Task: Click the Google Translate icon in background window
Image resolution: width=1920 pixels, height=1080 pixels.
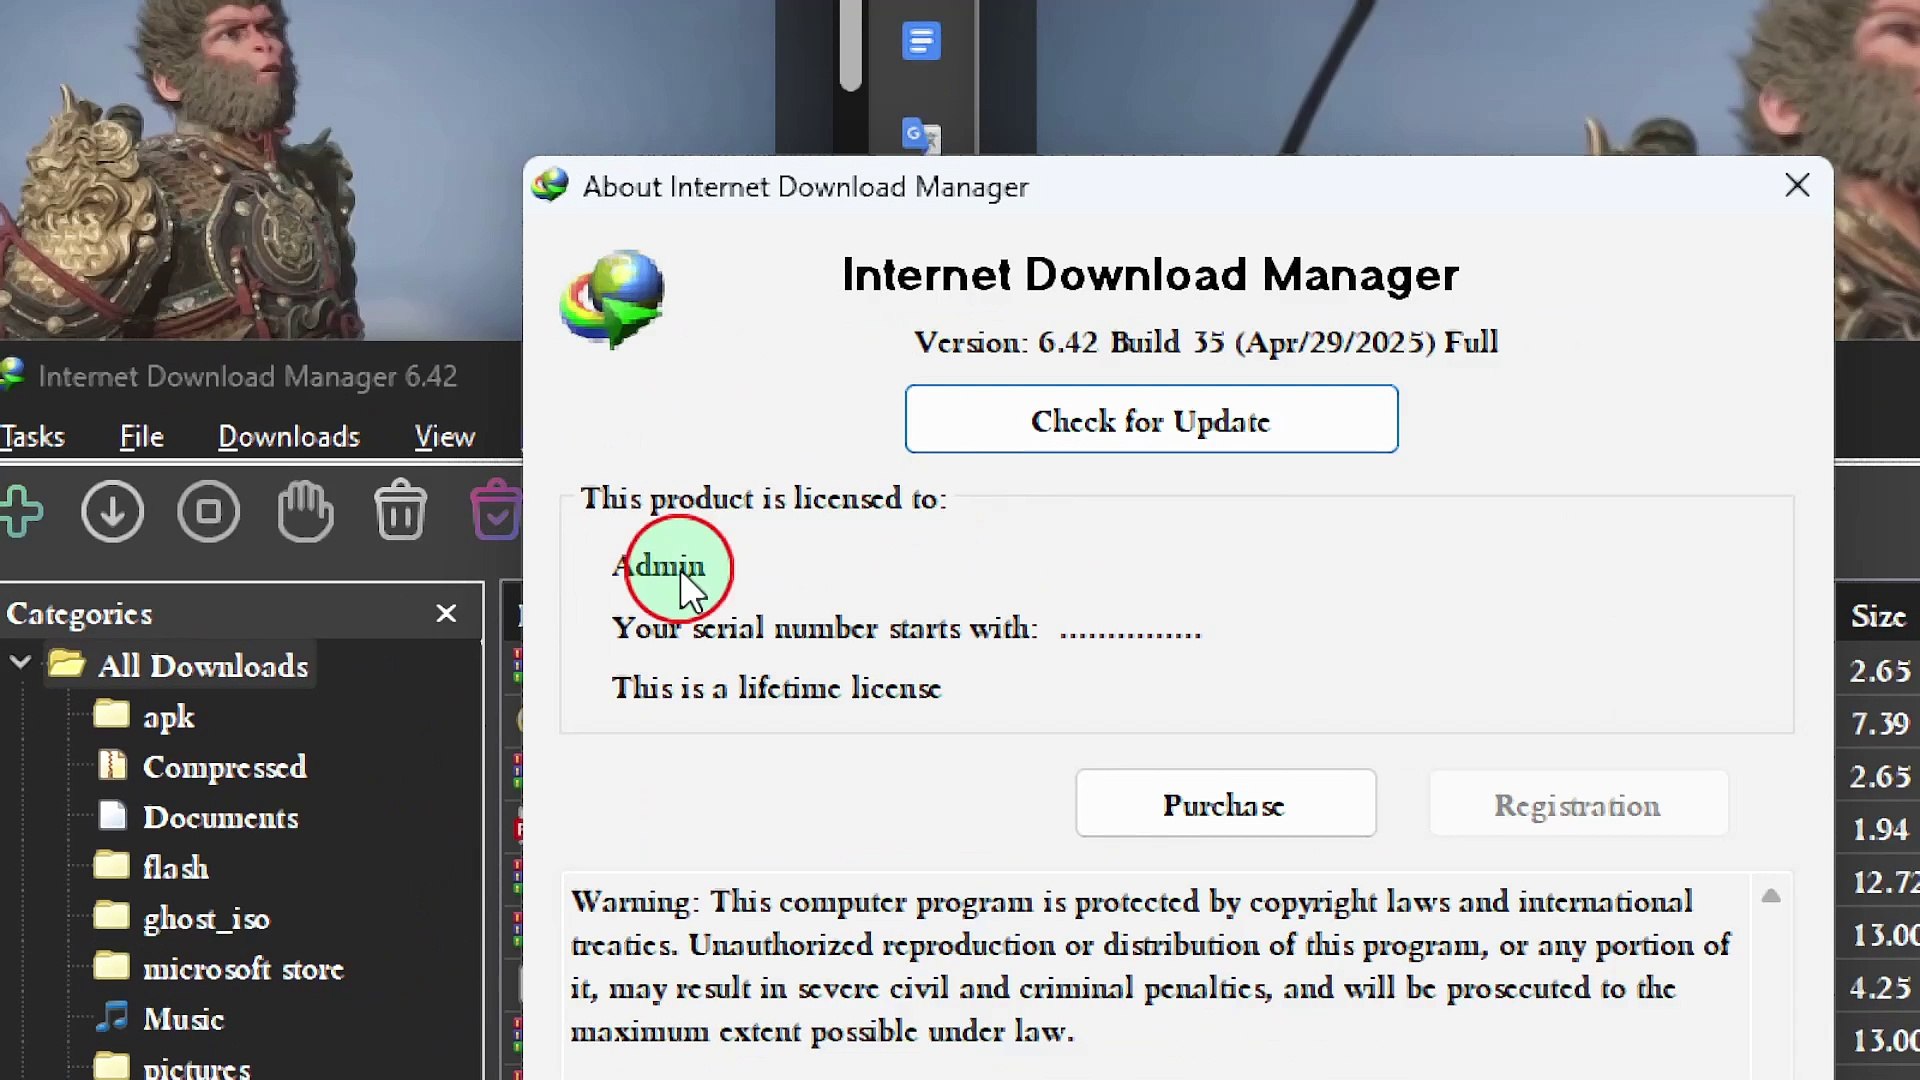Action: click(921, 135)
